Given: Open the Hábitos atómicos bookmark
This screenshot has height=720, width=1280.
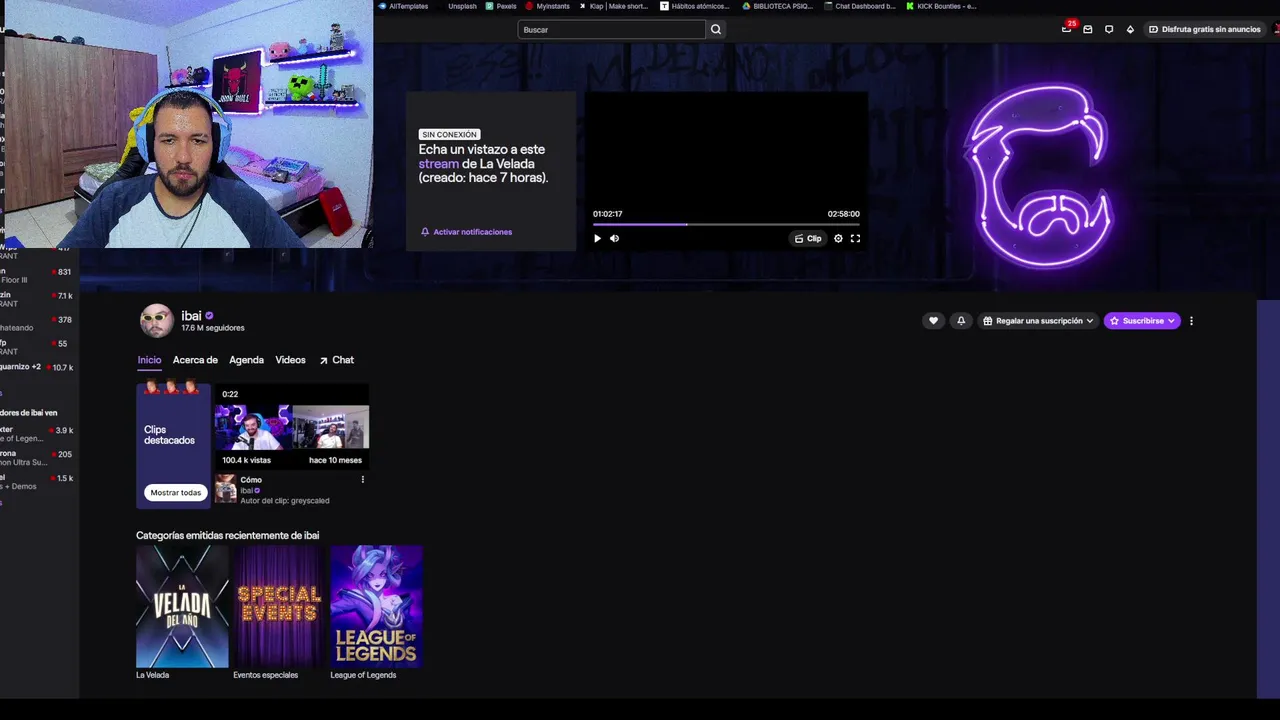Looking at the screenshot, I should [695, 6].
